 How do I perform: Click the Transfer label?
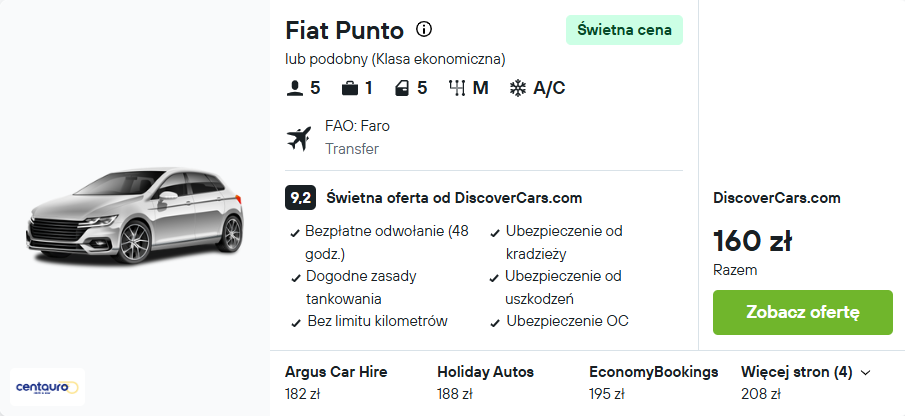[352, 149]
